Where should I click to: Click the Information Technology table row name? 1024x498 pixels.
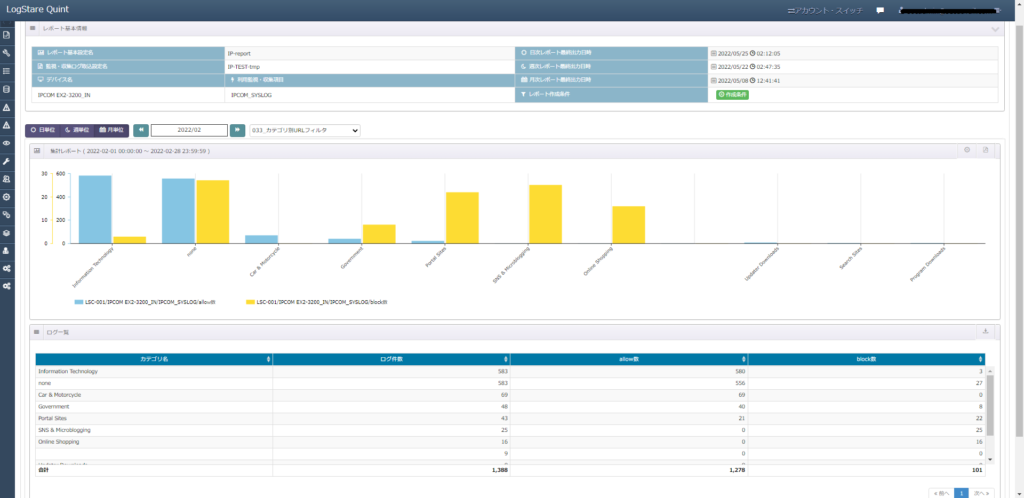pyautogui.click(x=68, y=371)
